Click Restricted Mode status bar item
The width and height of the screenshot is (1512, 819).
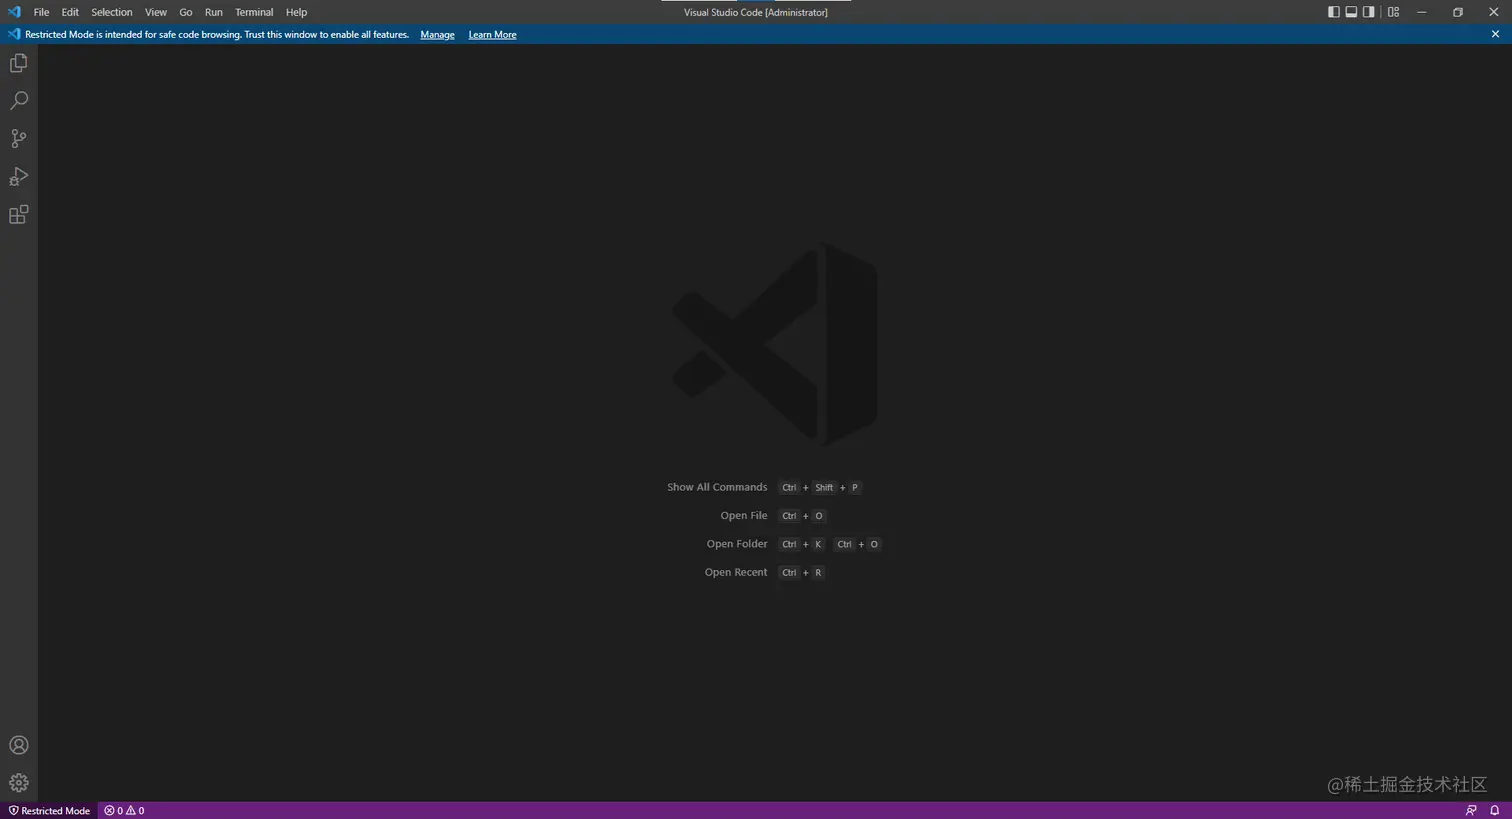pyautogui.click(x=49, y=811)
